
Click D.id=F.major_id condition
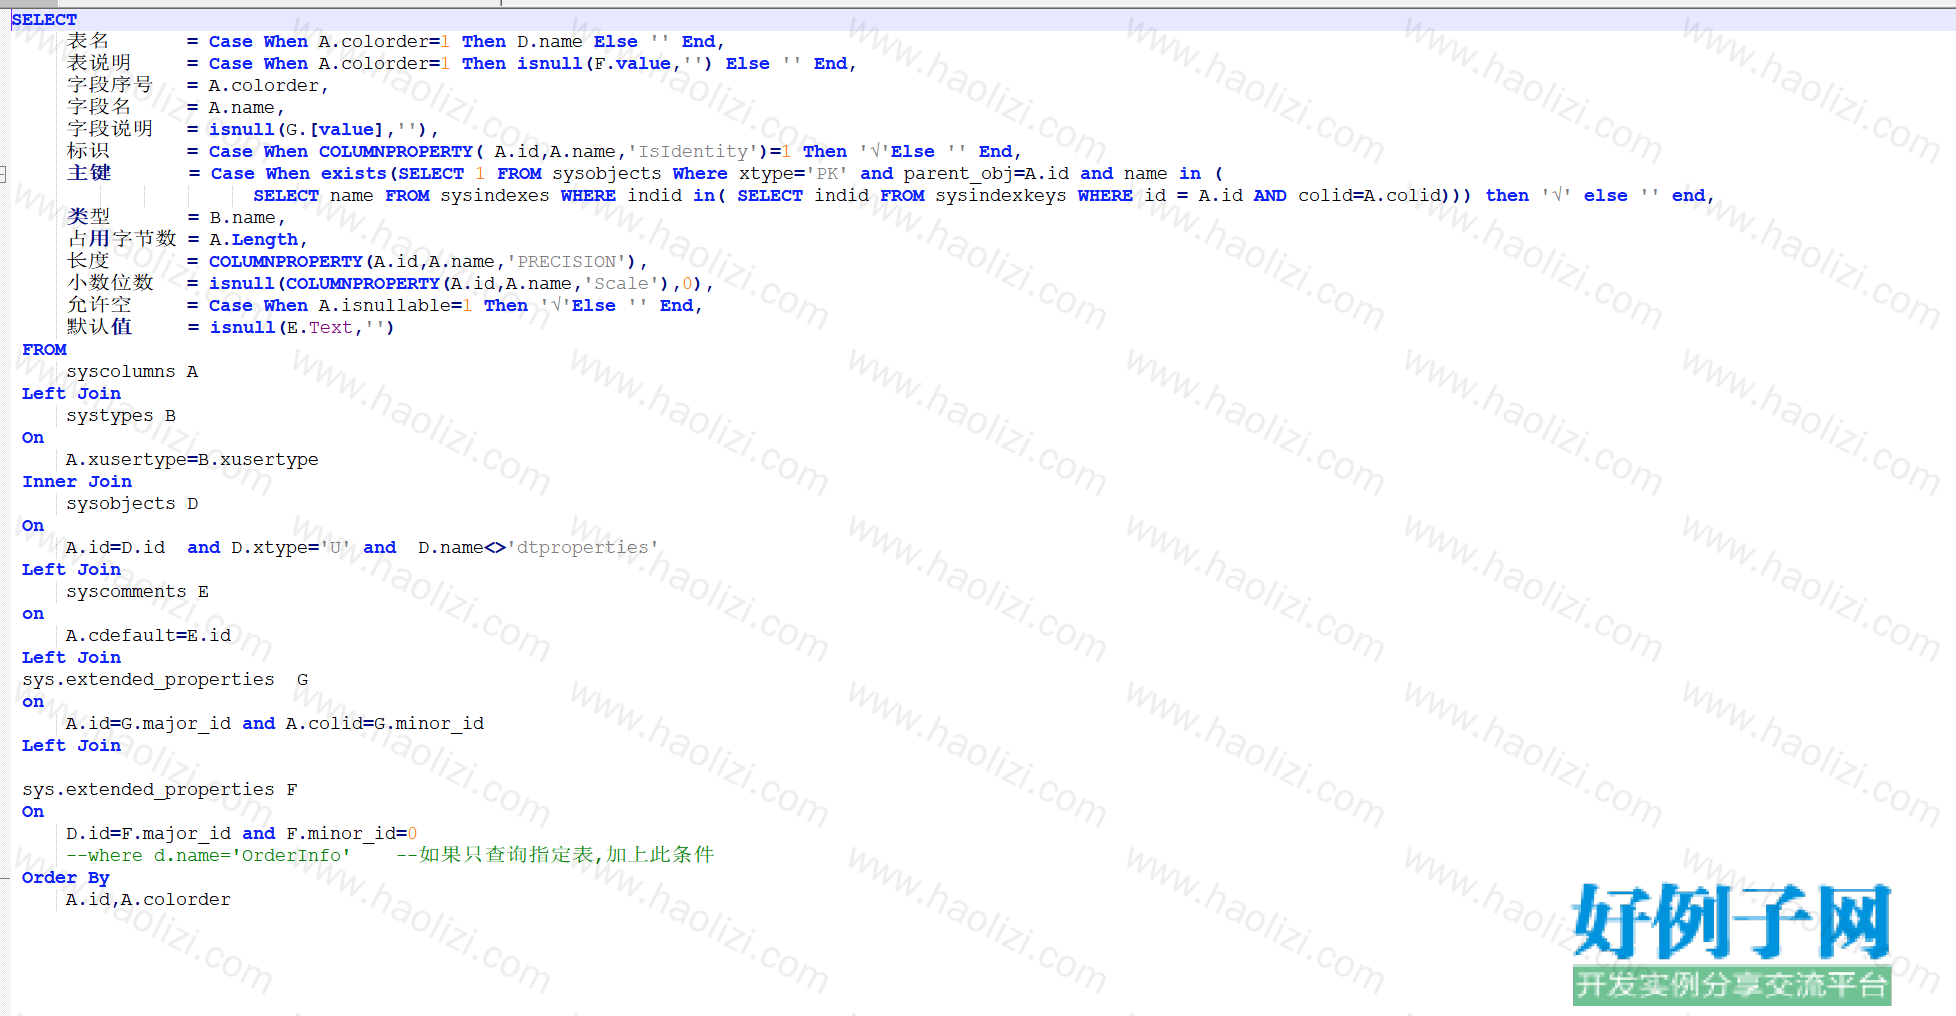coord(148,833)
